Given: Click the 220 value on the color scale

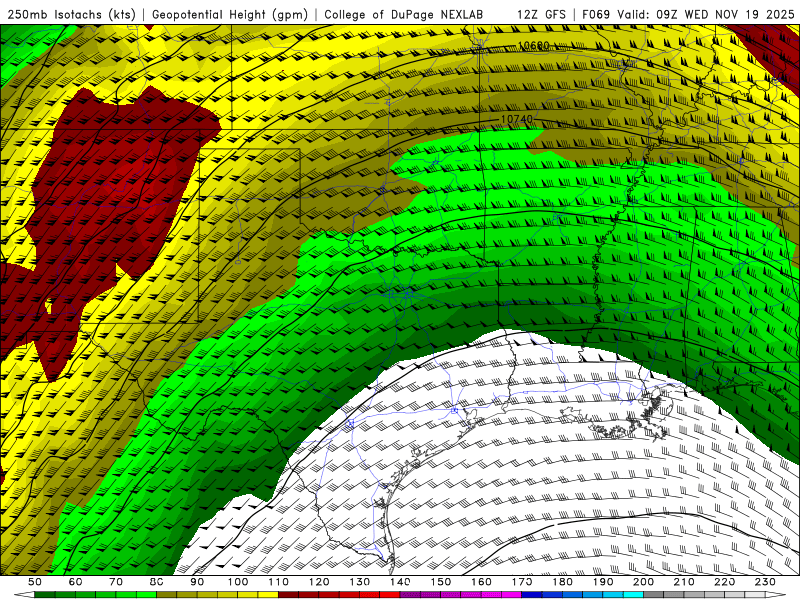Looking at the screenshot, I should click(x=724, y=582).
